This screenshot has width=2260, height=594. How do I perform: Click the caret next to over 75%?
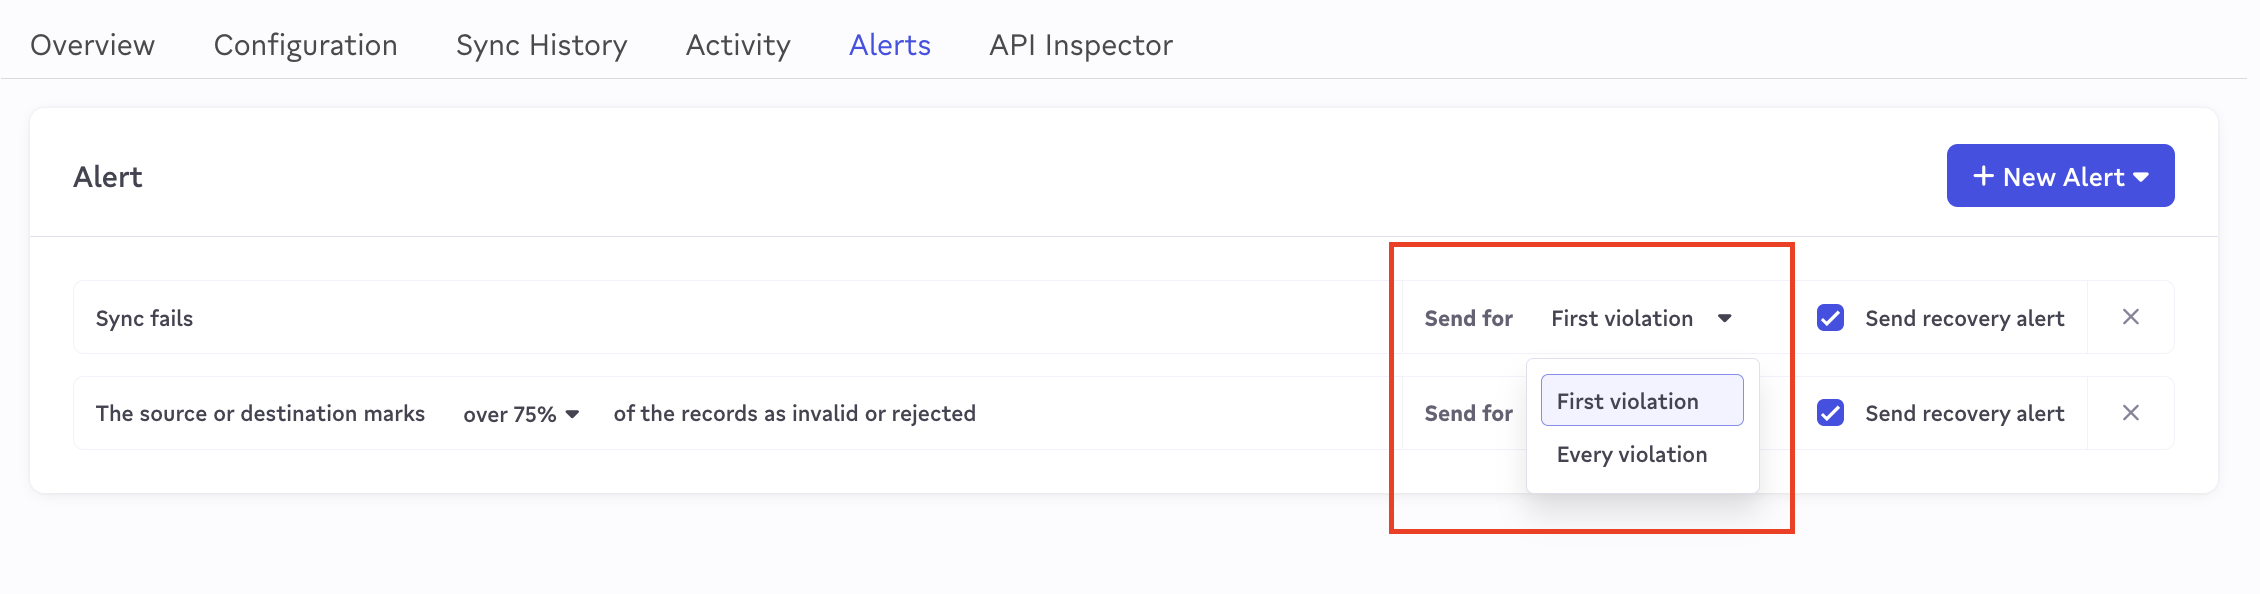coord(572,414)
